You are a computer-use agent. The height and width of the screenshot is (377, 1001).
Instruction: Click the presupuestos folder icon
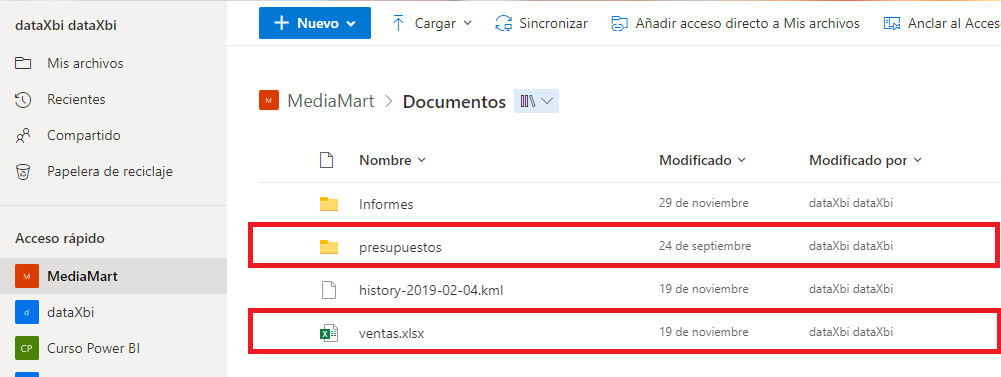tap(329, 246)
